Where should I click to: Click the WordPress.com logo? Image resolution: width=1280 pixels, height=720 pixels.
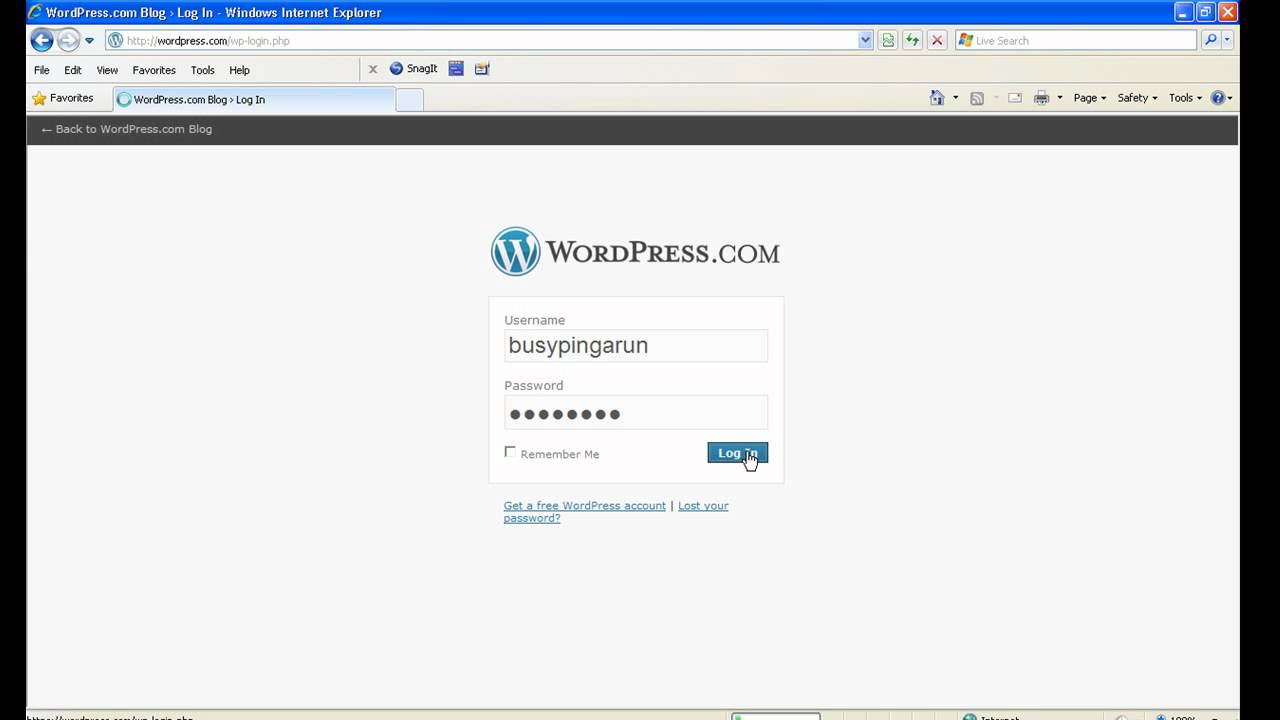635,252
